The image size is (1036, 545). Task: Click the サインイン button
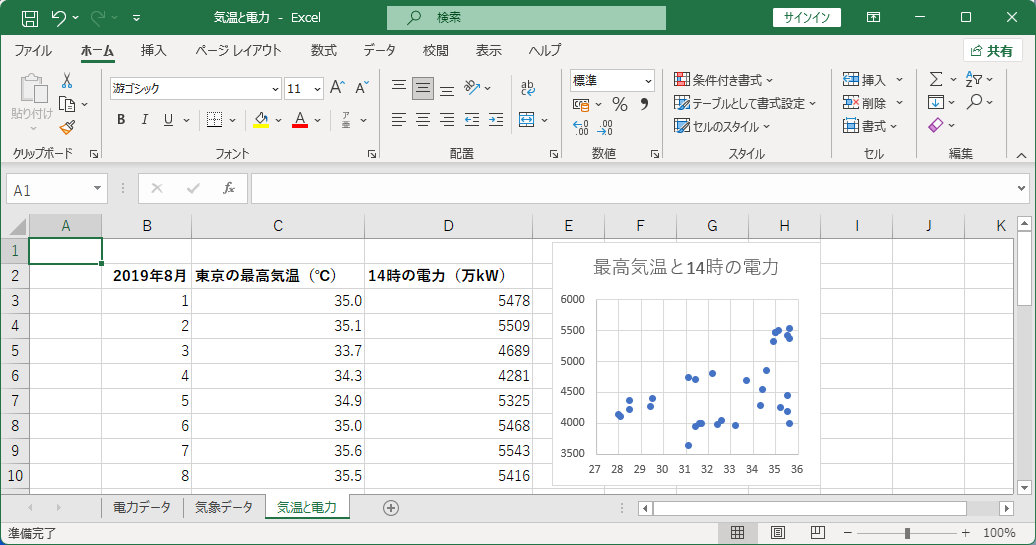point(807,18)
